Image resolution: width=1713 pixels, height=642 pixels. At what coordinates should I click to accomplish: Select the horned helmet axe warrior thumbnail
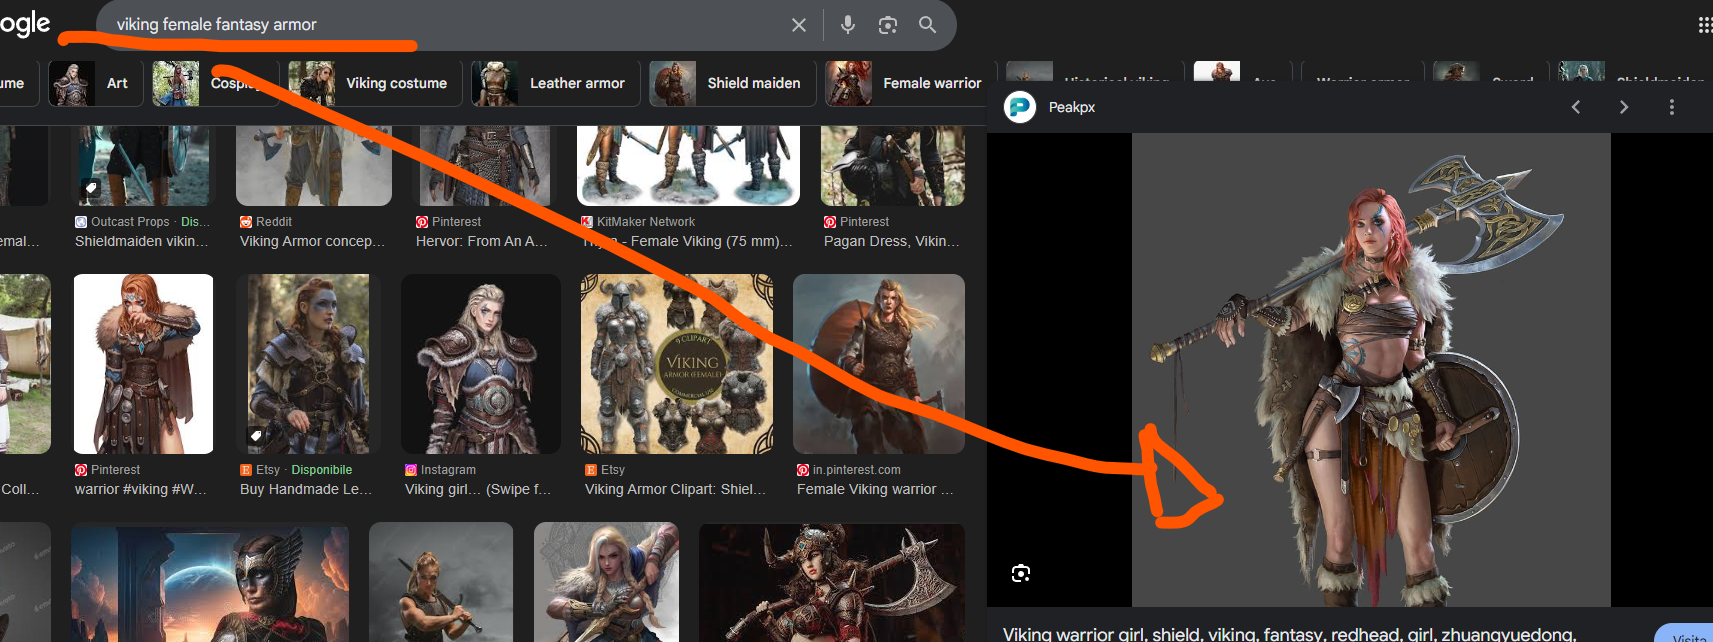[x=832, y=583]
